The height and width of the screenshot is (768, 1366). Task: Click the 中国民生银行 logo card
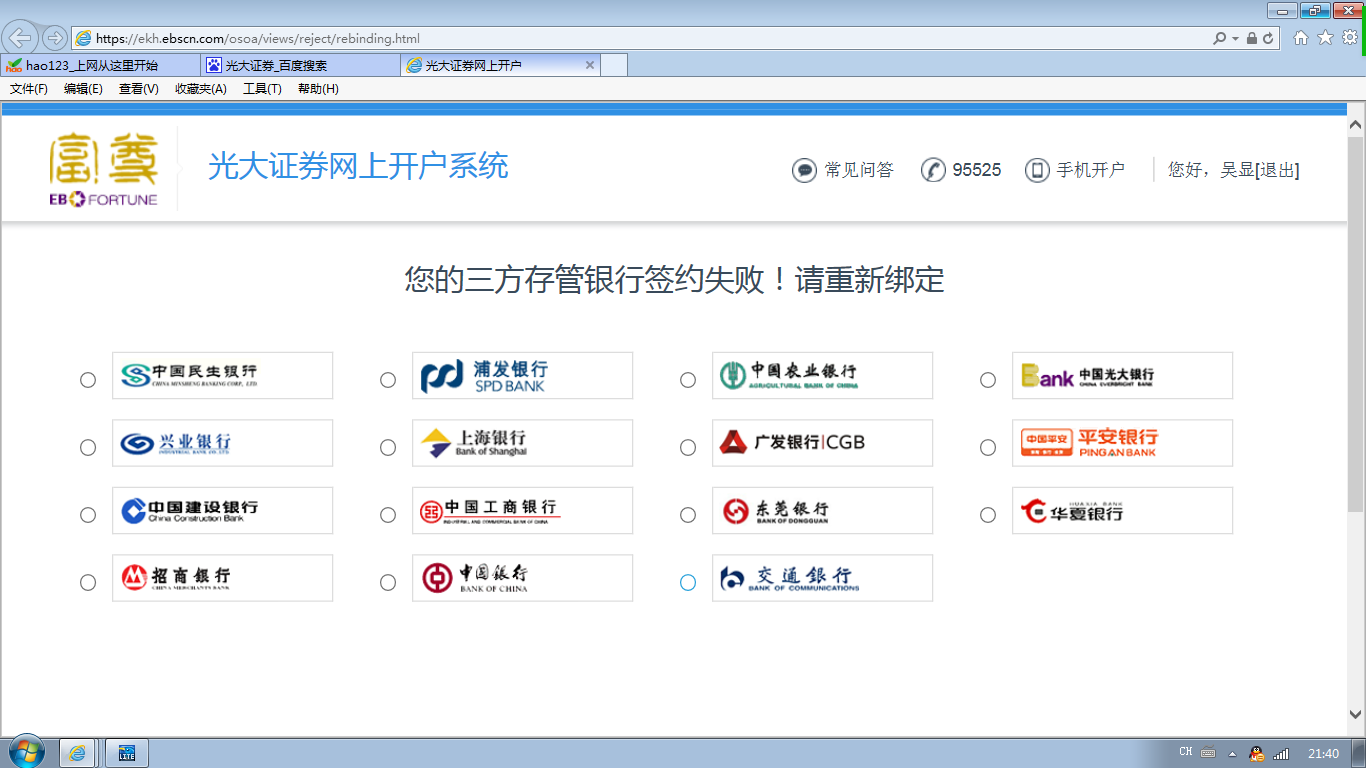point(222,375)
